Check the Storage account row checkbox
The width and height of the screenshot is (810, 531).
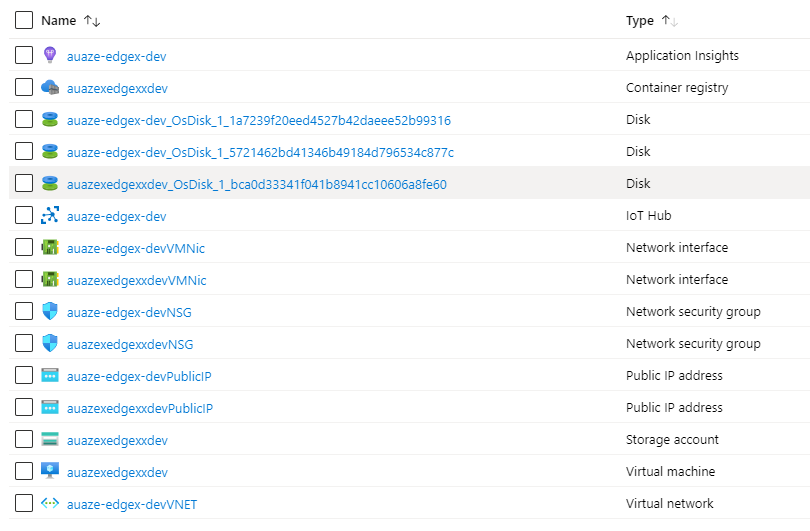pos(24,440)
